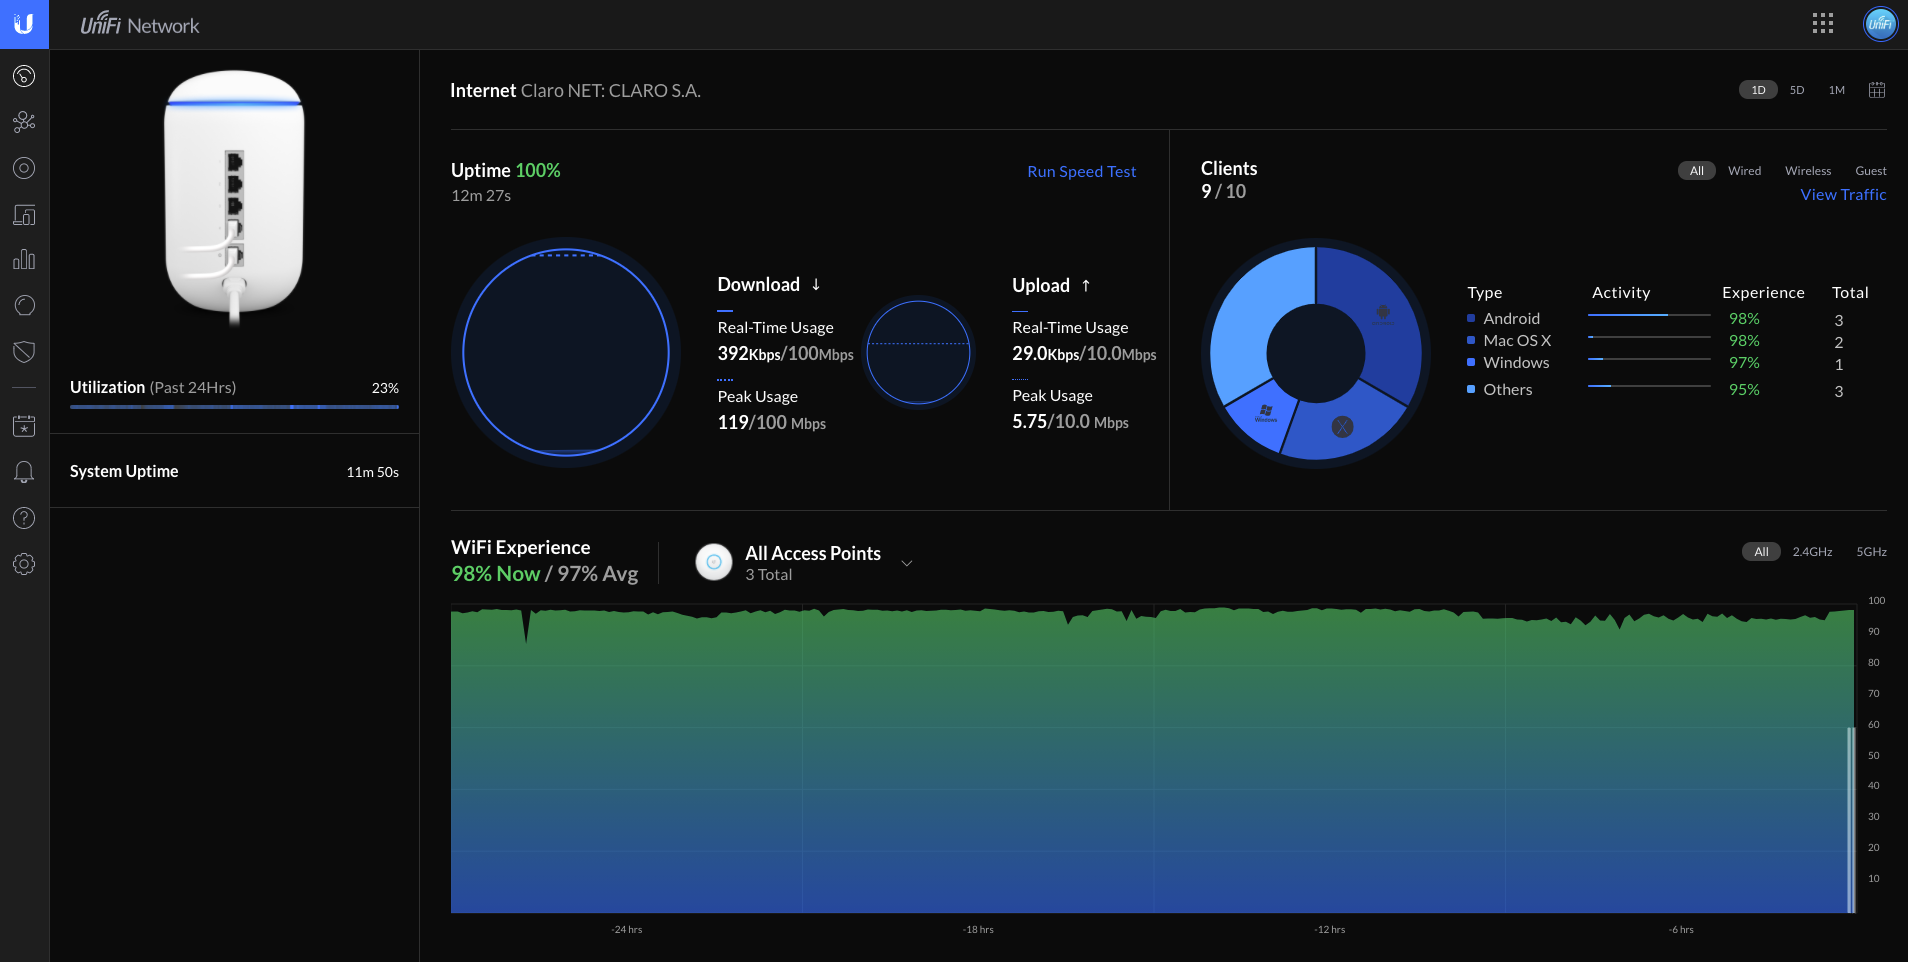This screenshot has height=962, width=1908.
Task: Filter clients by Wired
Action: [x=1745, y=171]
